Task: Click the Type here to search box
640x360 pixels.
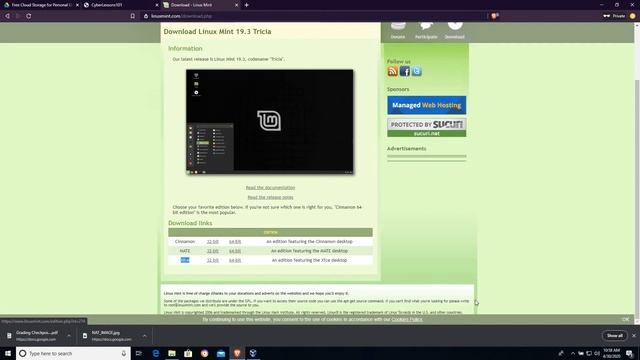Action: click(73, 353)
